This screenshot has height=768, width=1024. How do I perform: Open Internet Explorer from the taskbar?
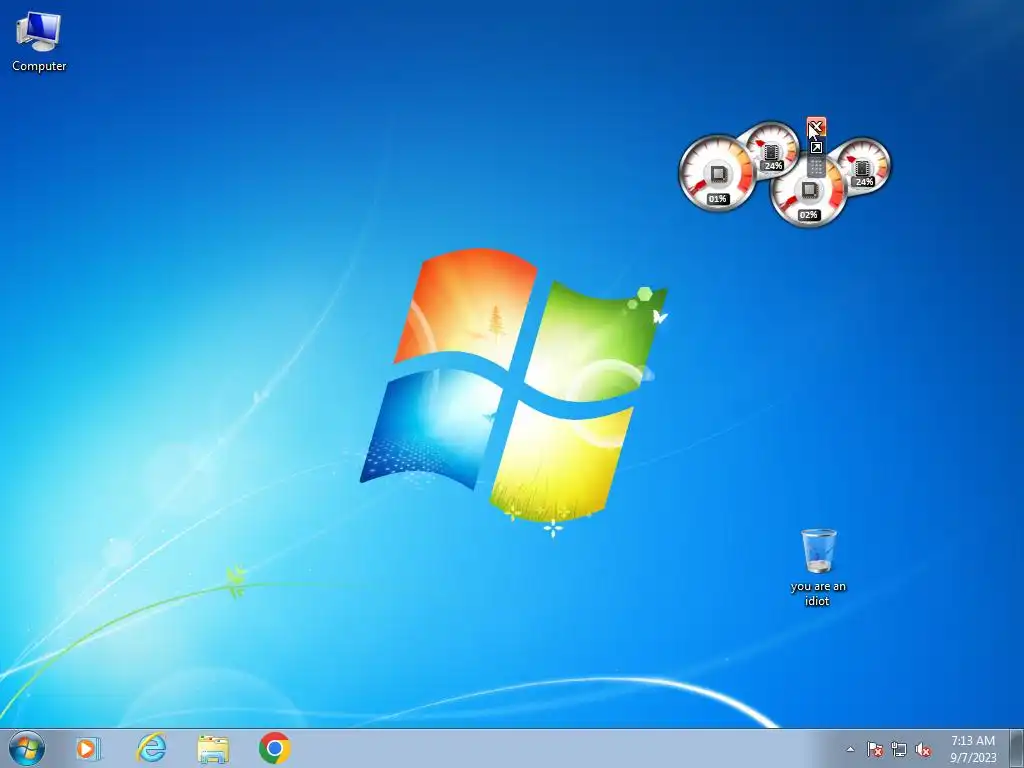coord(151,748)
